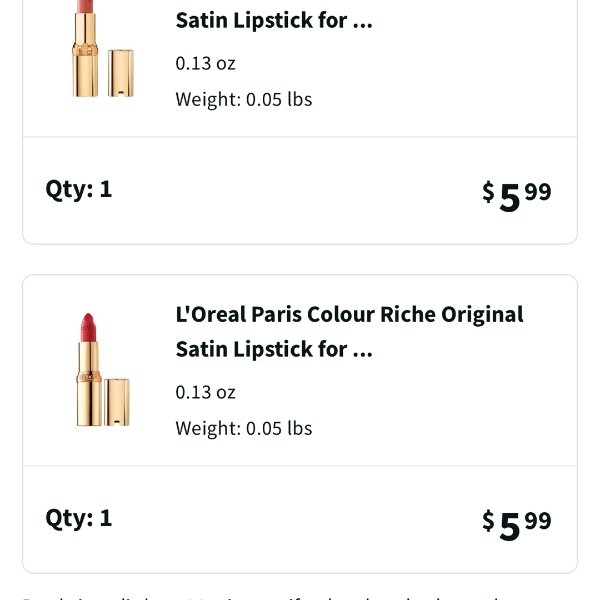Click the coral lipstick's 0.13 oz size

click(205, 63)
